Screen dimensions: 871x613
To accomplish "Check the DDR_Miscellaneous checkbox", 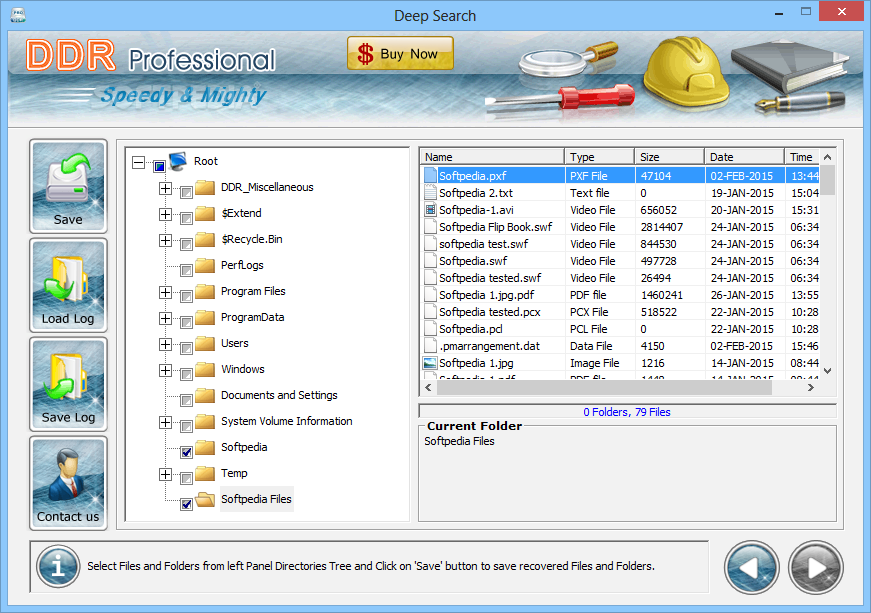I will tap(187, 192).
